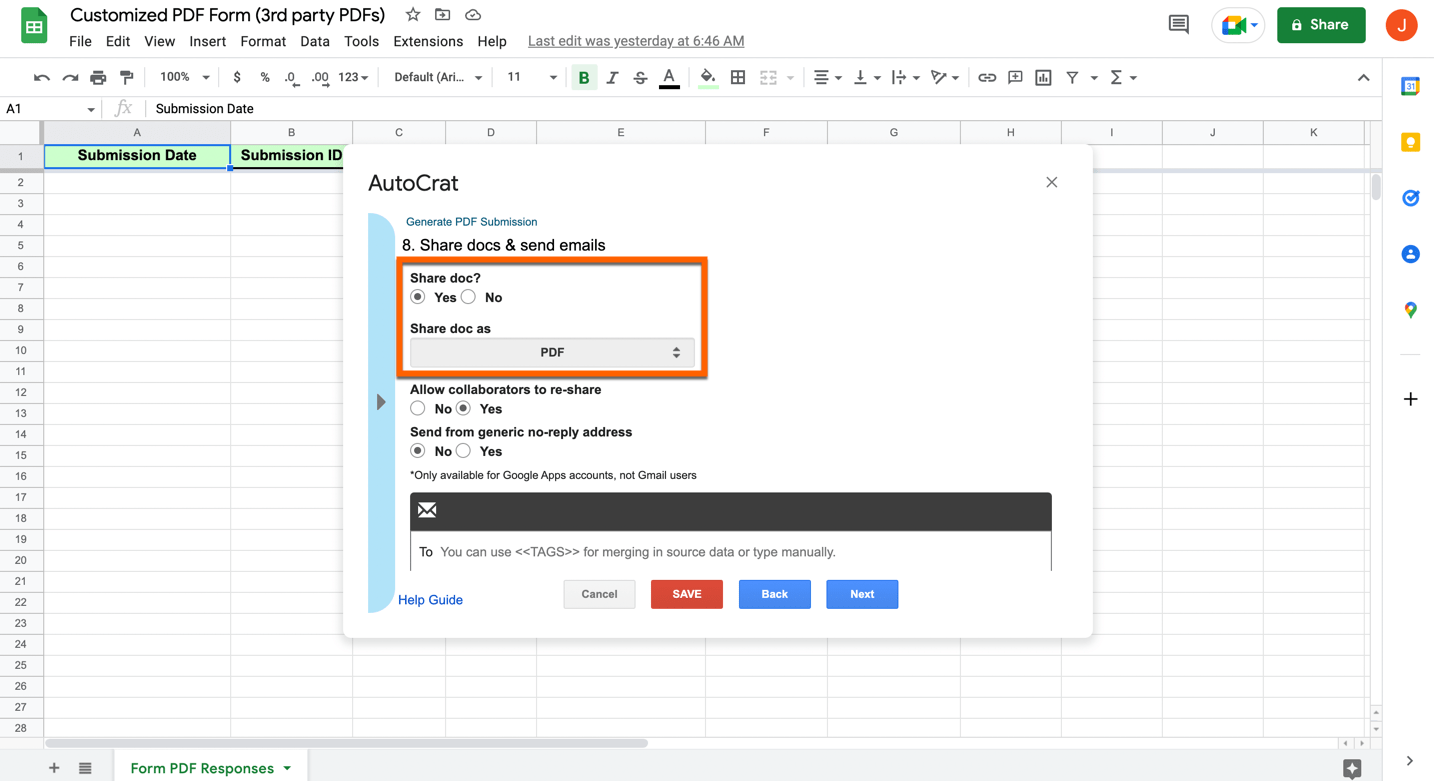Select No for generic no-reply address
1434x781 pixels.
[418, 451]
